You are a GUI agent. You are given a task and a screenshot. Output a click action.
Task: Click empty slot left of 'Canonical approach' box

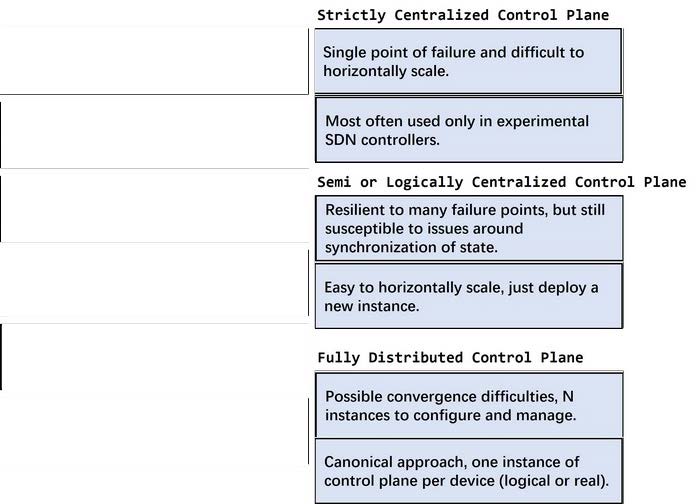coord(154,430)
